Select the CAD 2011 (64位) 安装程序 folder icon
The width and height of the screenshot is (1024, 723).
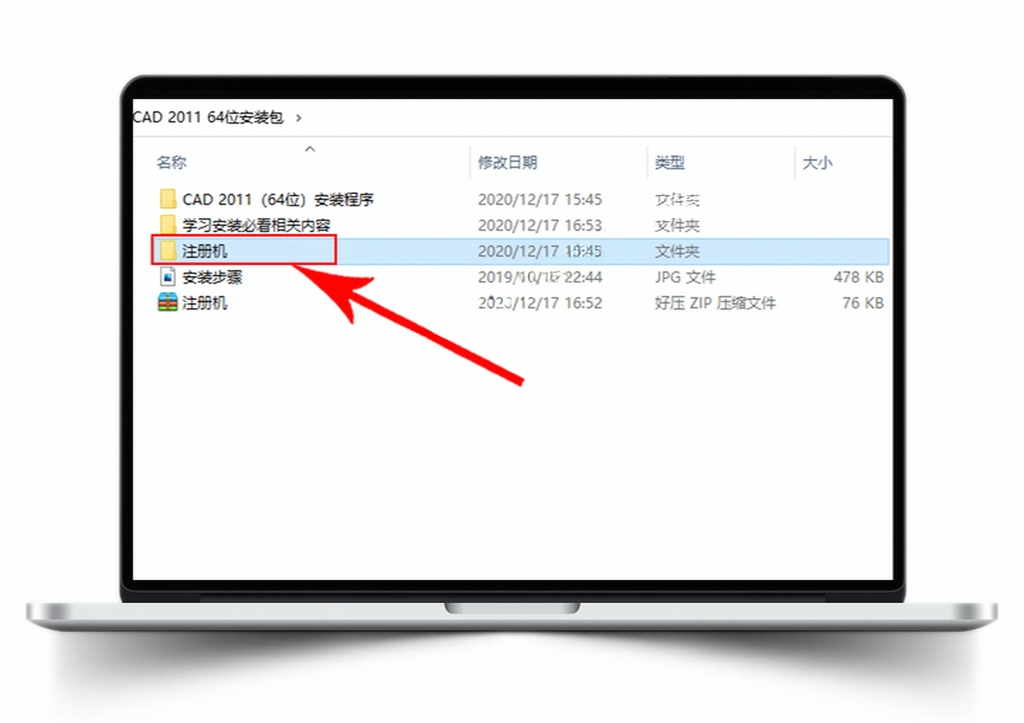click(168, 199)
